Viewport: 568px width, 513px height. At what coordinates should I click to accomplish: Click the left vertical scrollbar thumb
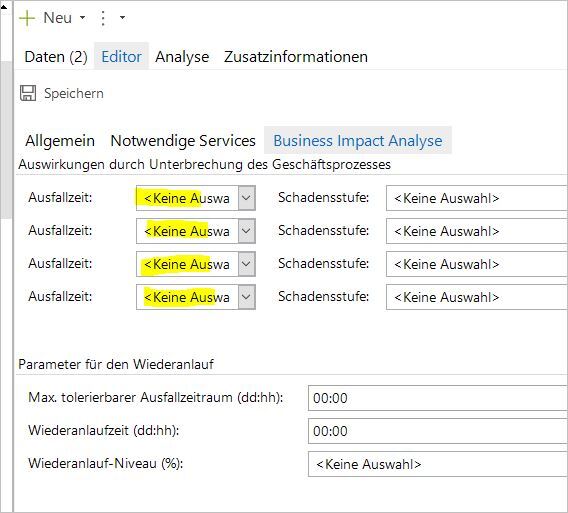click(6, 139)
